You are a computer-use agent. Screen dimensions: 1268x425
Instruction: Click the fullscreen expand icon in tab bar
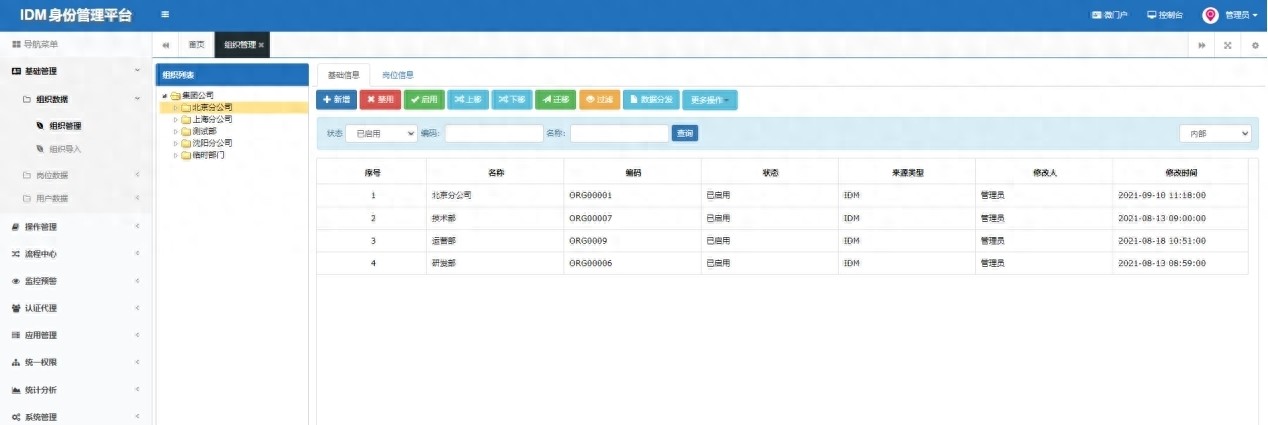click(x=1227, y=45)
